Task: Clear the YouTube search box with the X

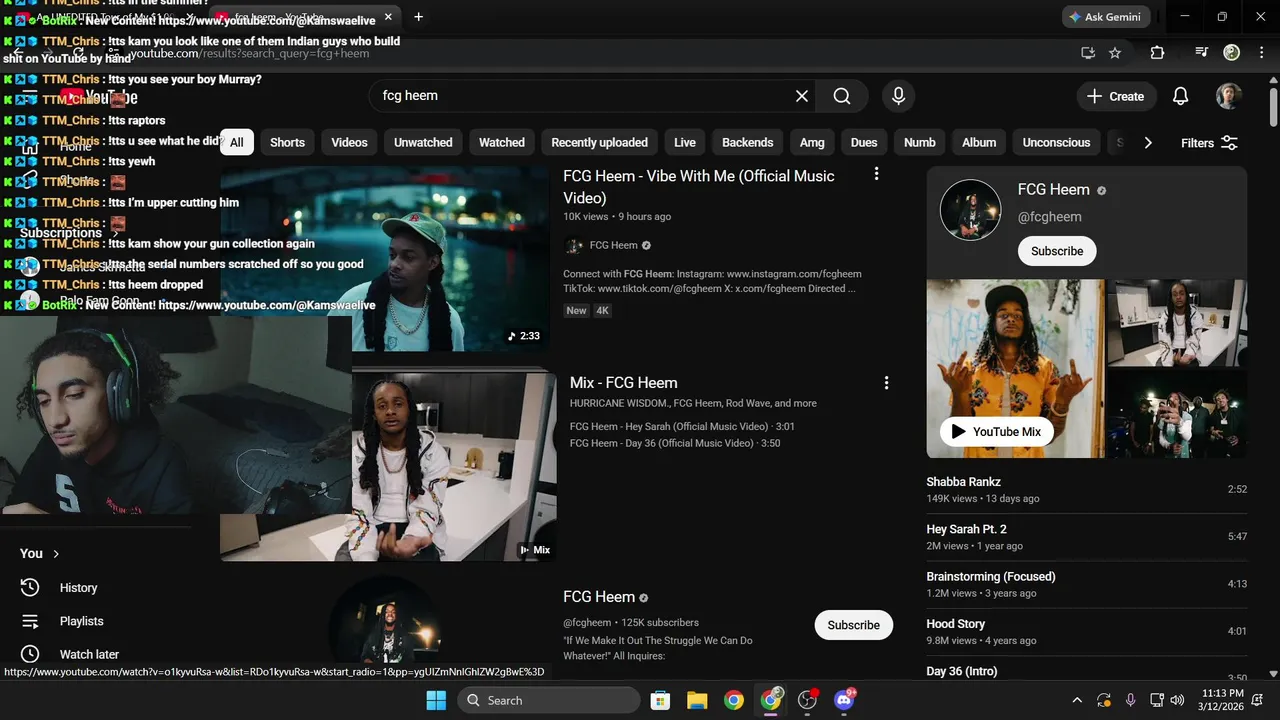Action: coord(801,96)
